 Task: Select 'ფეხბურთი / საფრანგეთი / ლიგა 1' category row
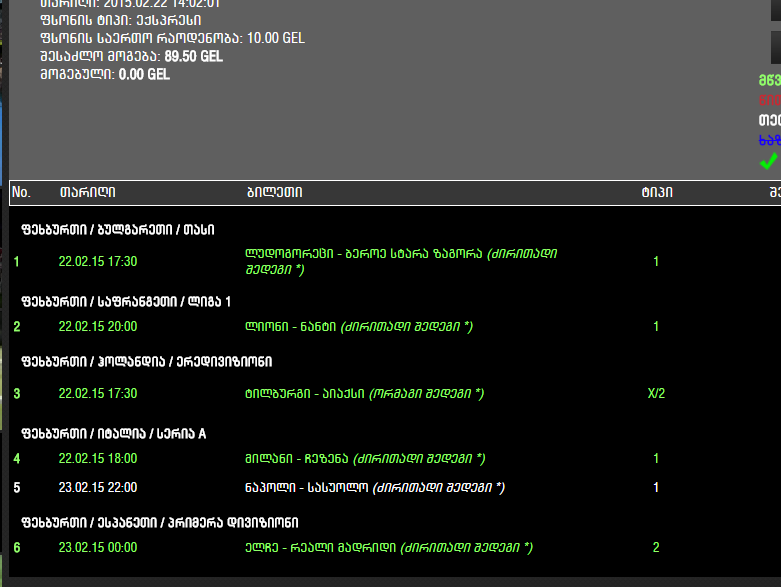pyautogui.click(x=126, y=302)
